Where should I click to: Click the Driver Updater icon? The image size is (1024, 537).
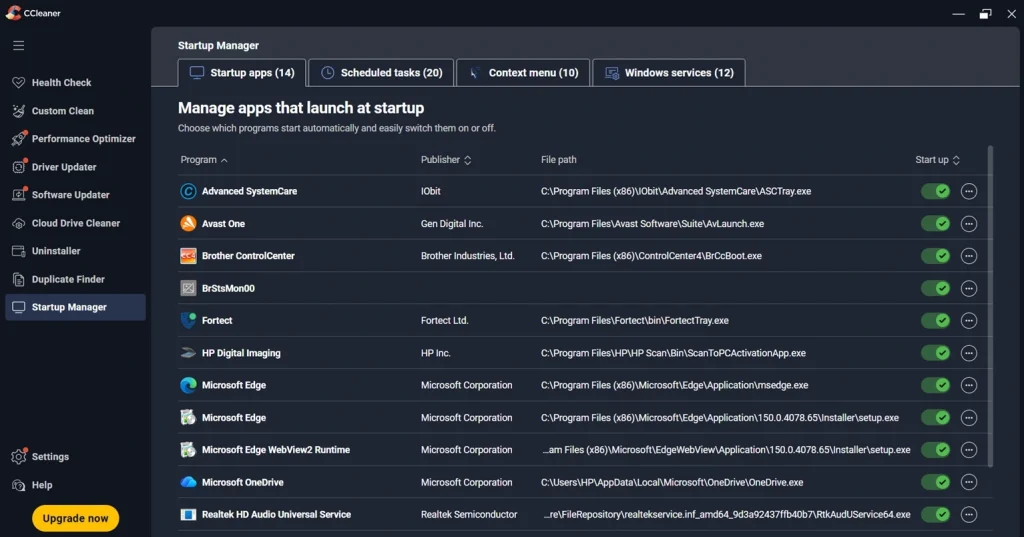point(19,167)
